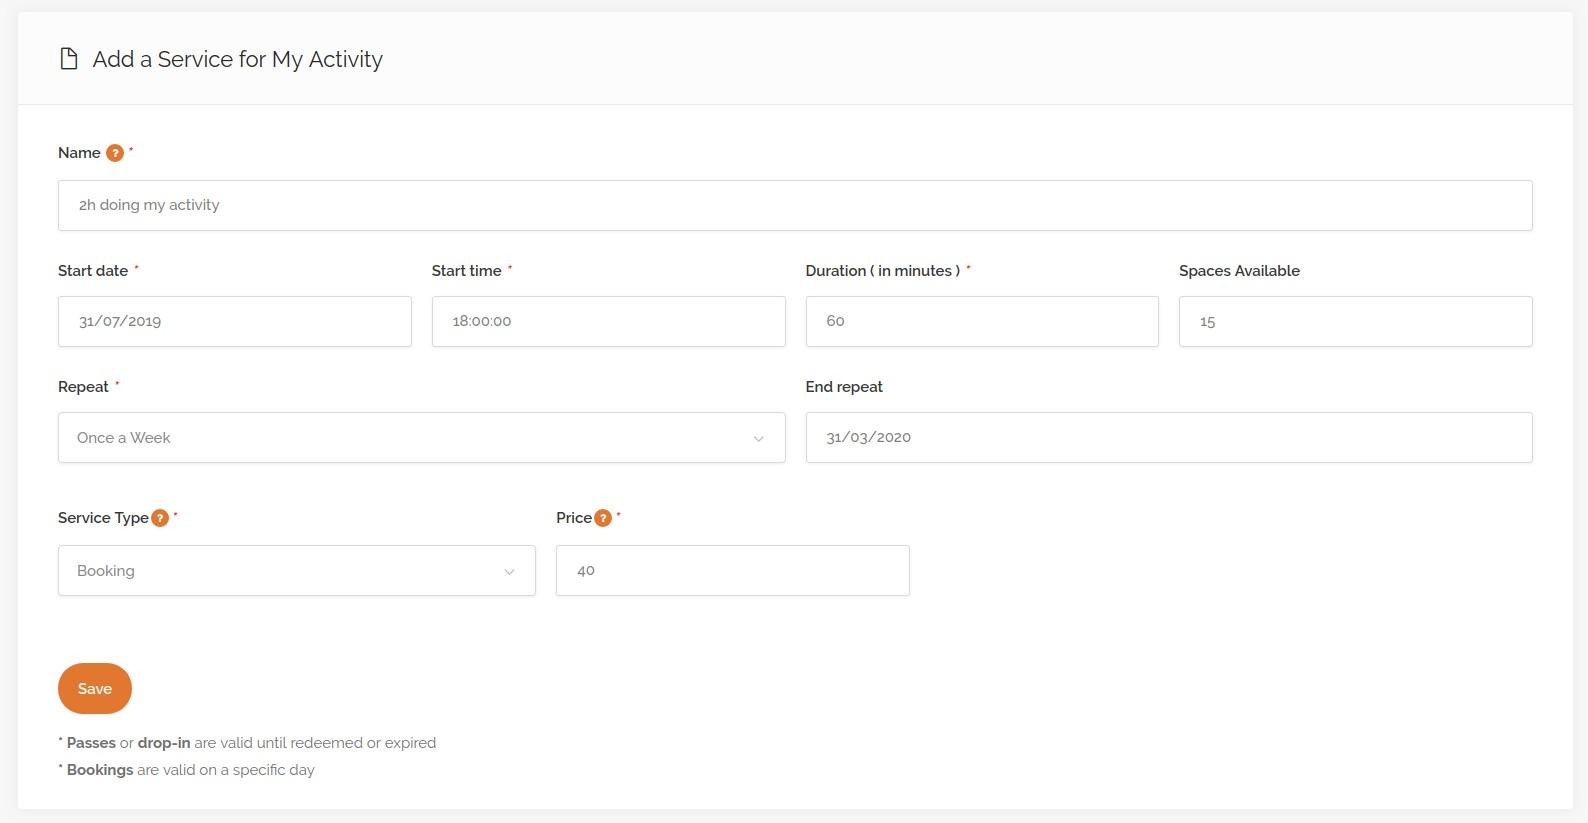The width and height of the screenshot is (1588, 823).
Task: Focus the End repeat date field
Action: 1168,437
